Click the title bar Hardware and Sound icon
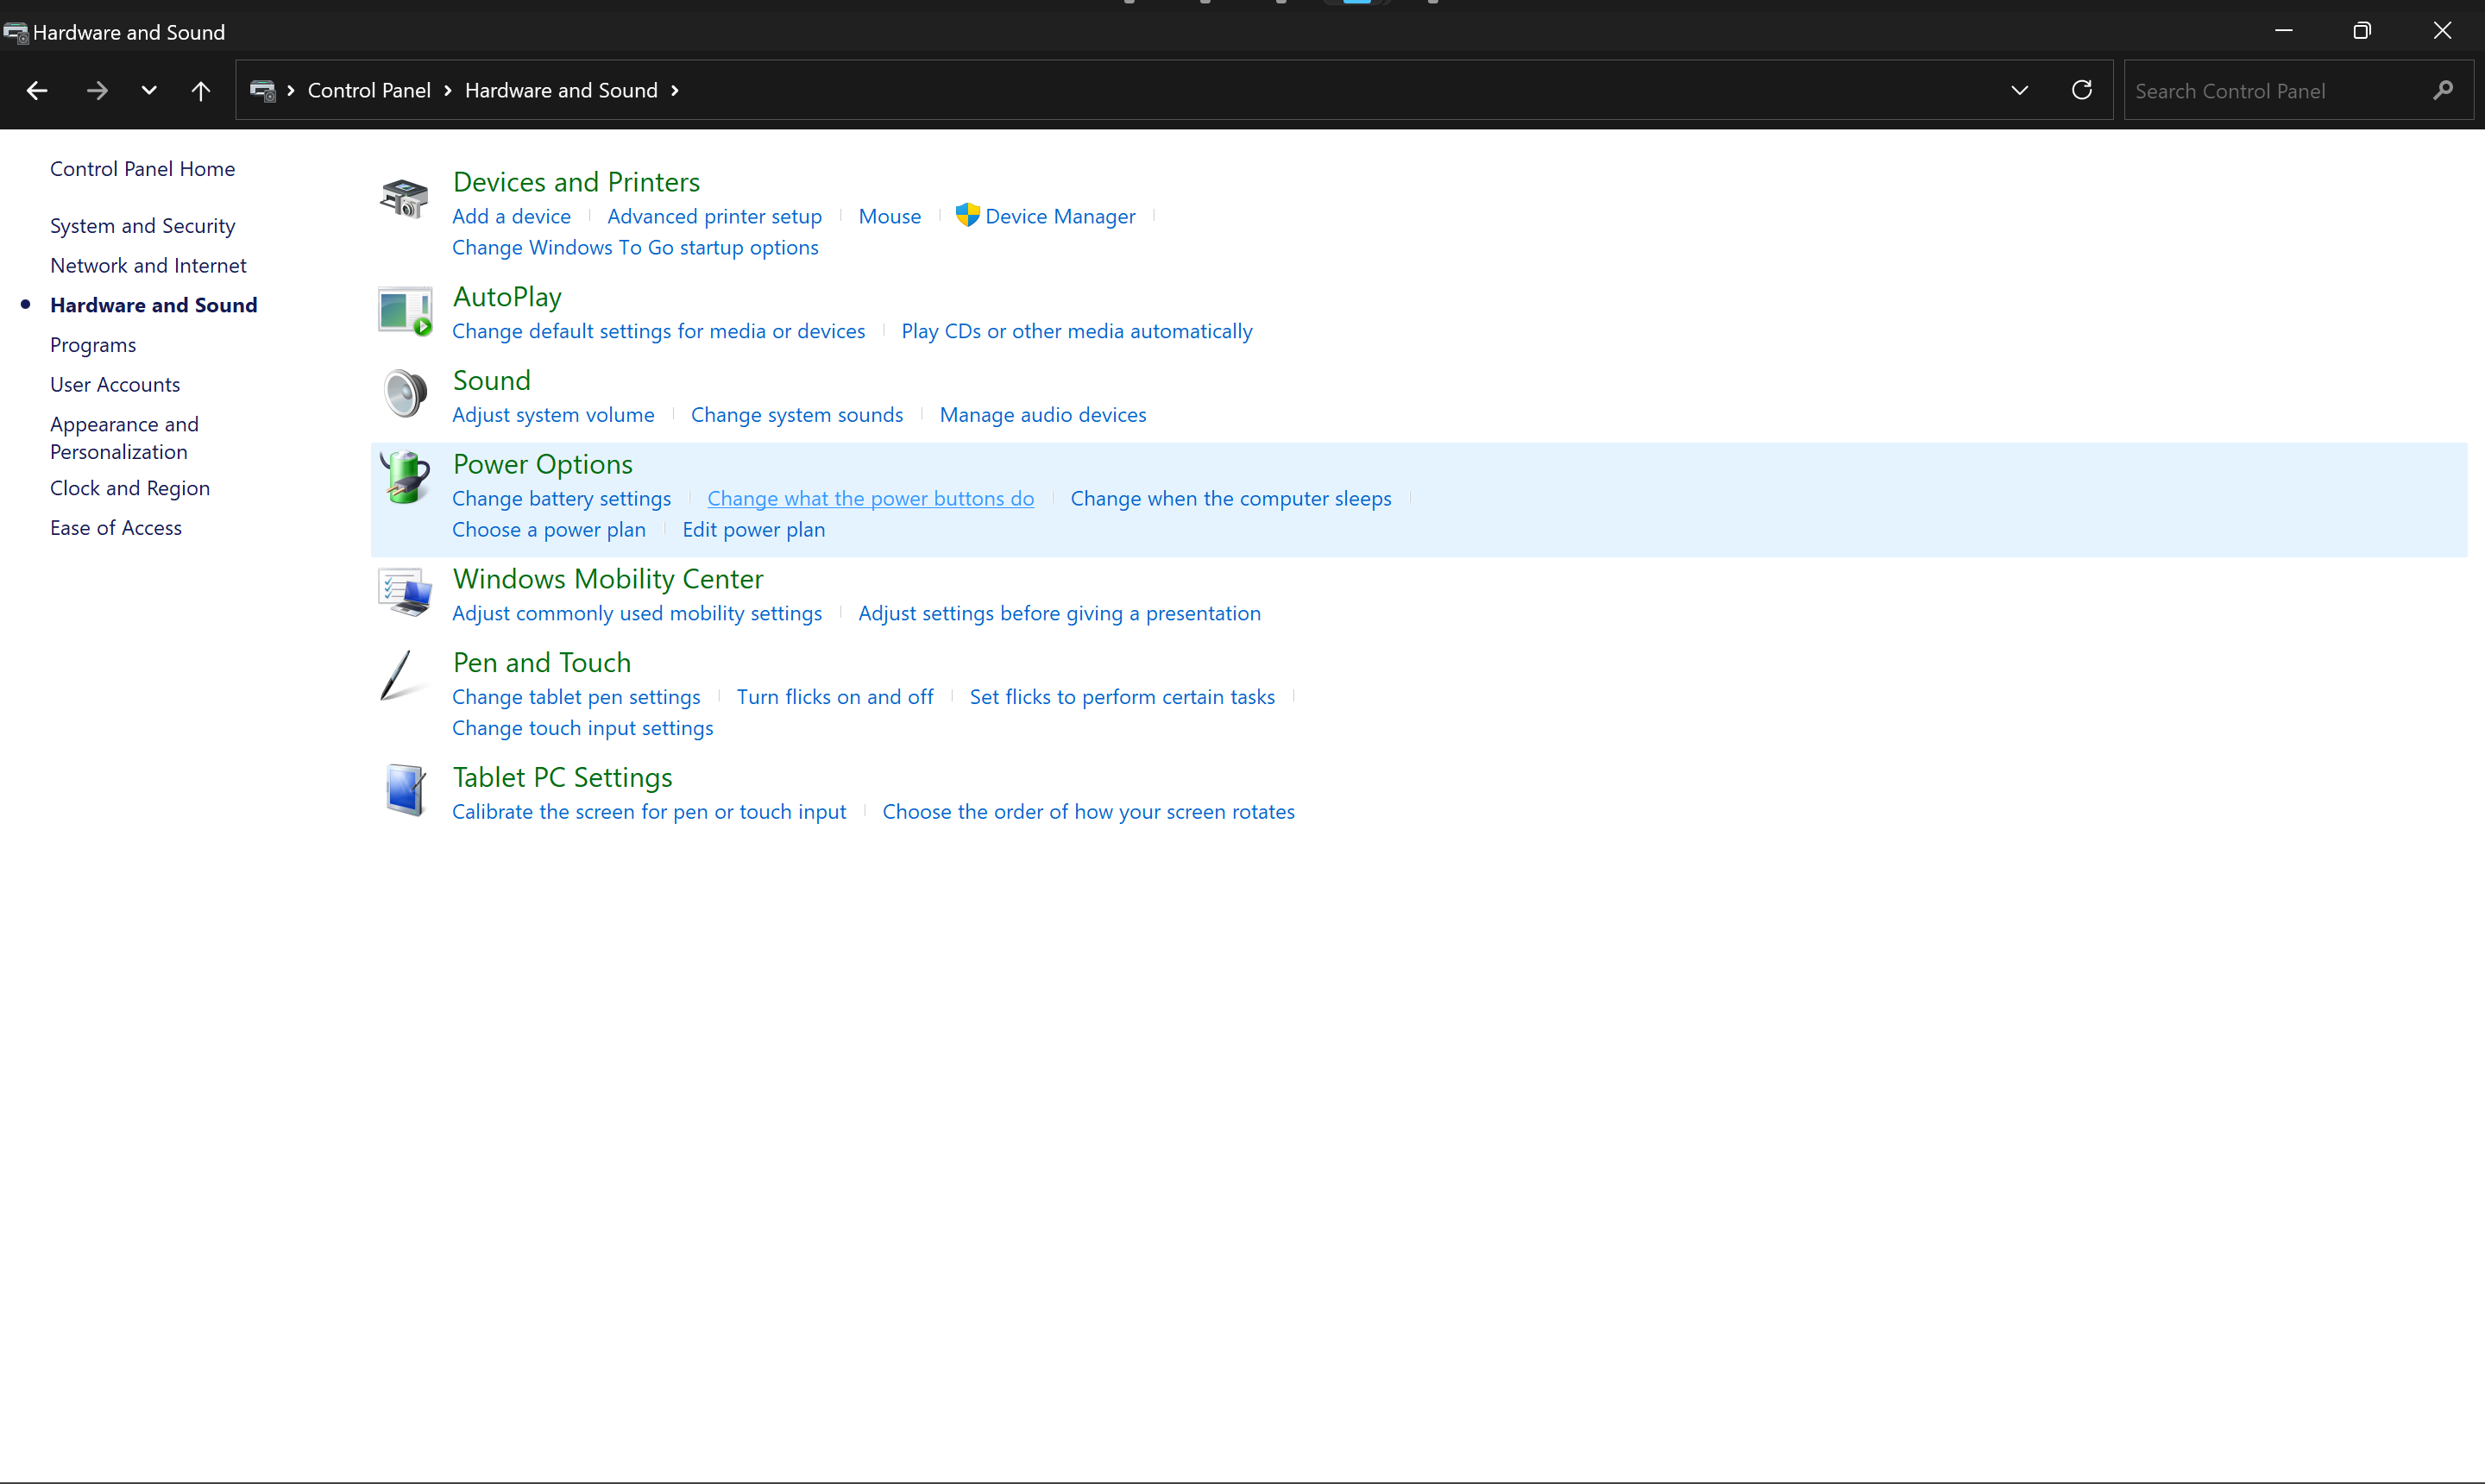The height and width of the screenshot is (1484, 2485). pyautogui.click(x=16, y=33)
